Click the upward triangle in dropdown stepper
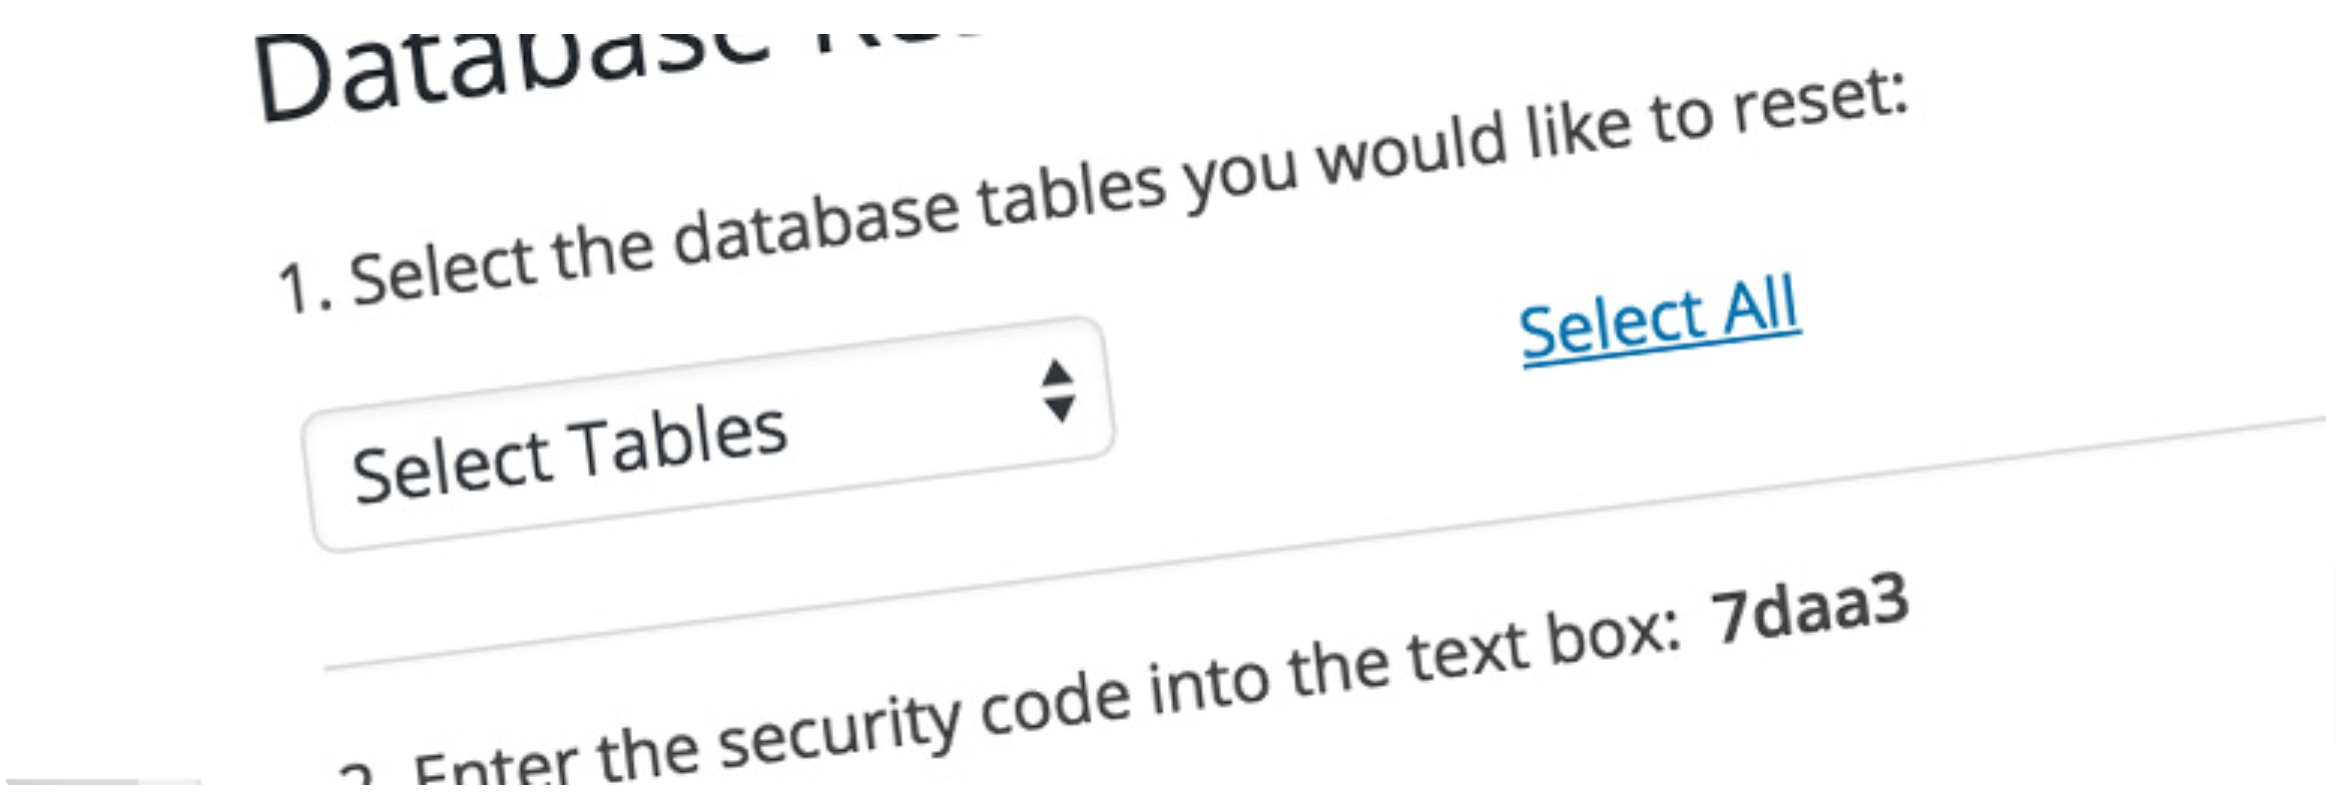This screenshot has width=2336, height=796. (x=1057, y=373)
